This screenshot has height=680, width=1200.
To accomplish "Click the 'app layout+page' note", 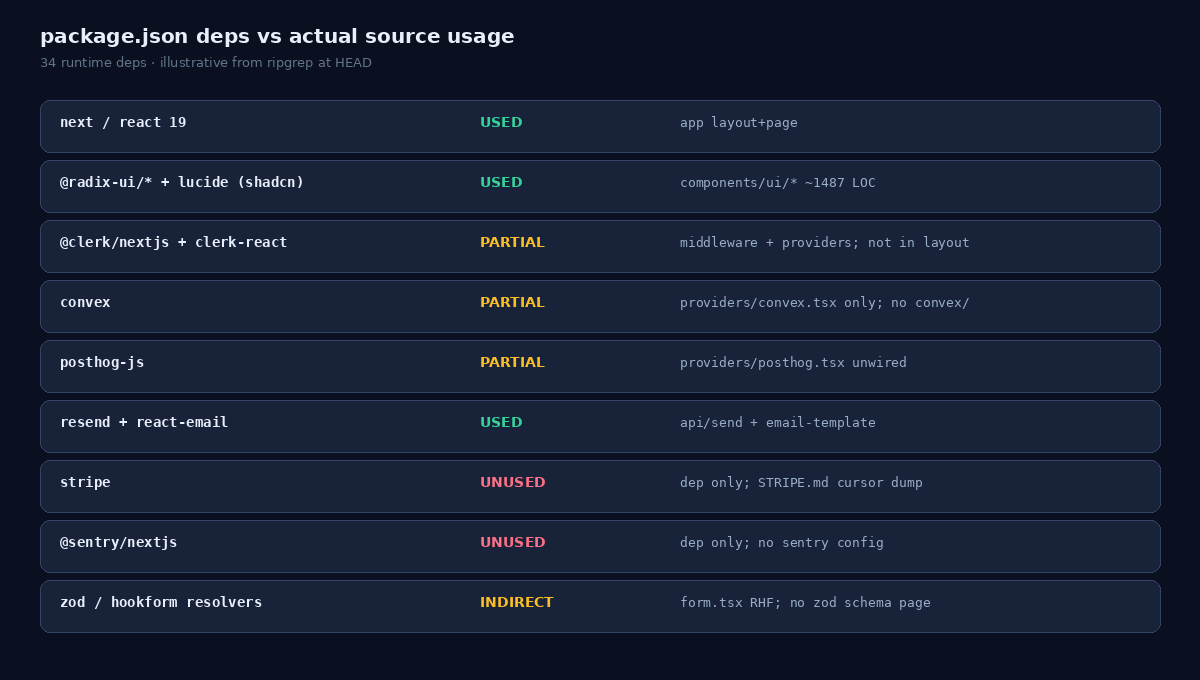I will [739, 123].
